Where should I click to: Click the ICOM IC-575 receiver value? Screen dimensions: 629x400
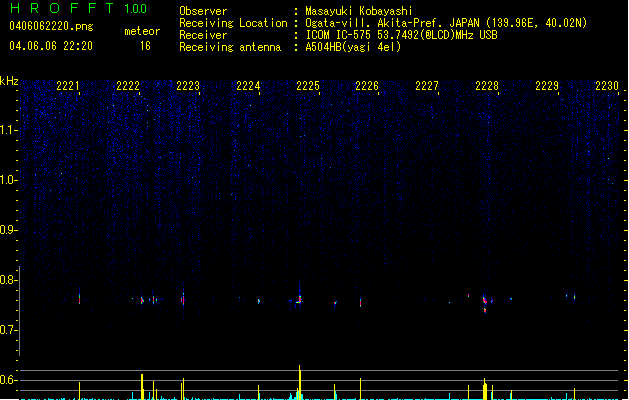tap(401, 35)
